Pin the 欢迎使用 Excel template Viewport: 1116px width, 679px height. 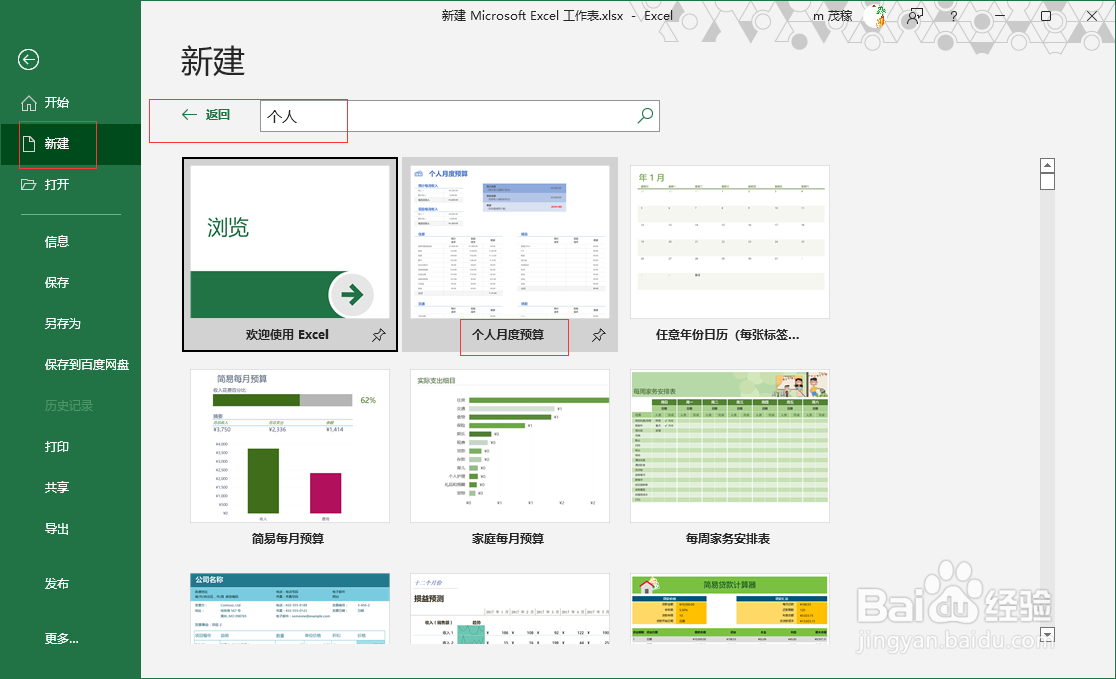379,335
